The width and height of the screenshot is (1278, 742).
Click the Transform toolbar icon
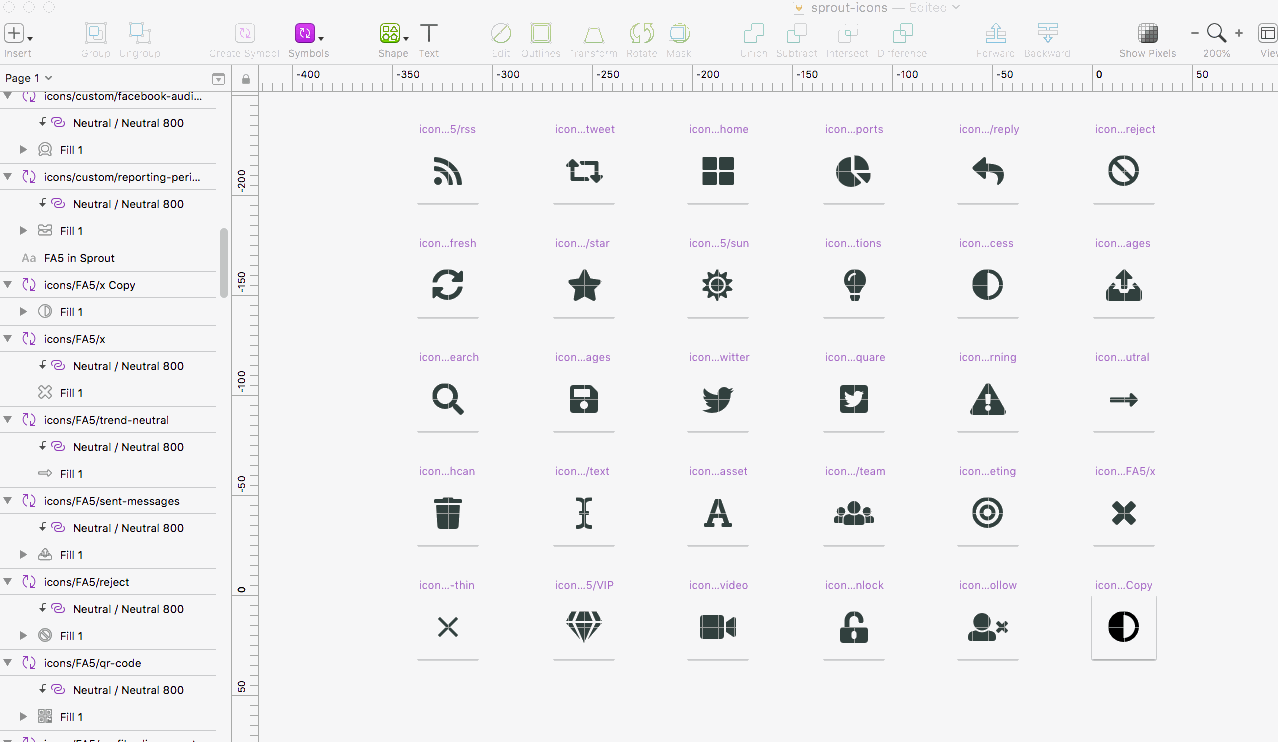pyautogui.click(x=594, y=34)
